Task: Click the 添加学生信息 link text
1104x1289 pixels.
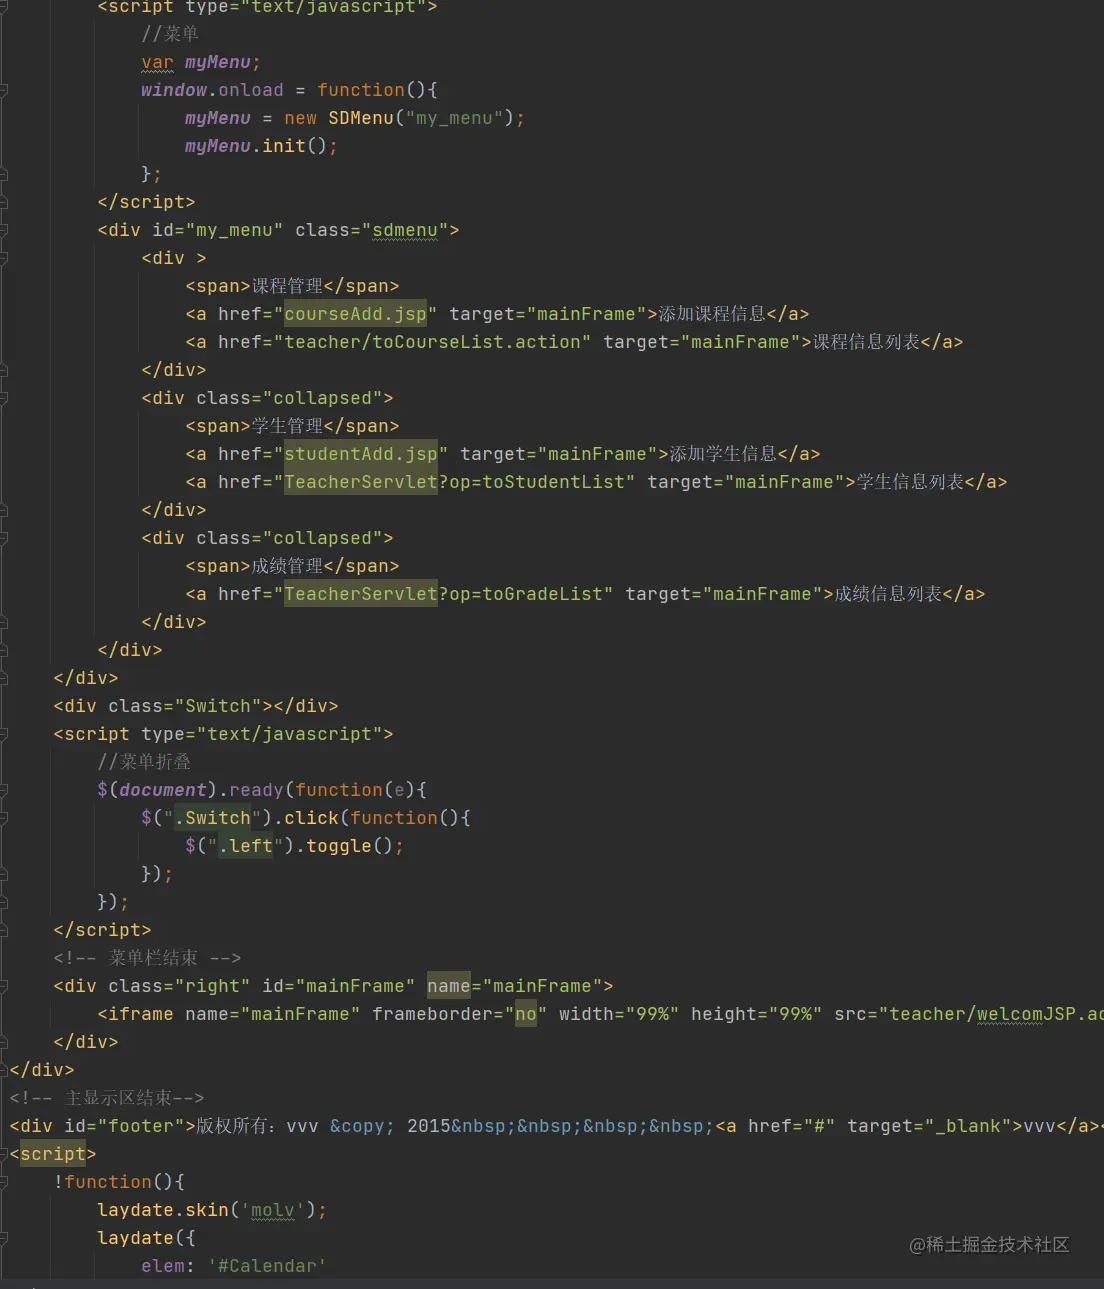Action: pyautogui.click(x=723, y=454)
